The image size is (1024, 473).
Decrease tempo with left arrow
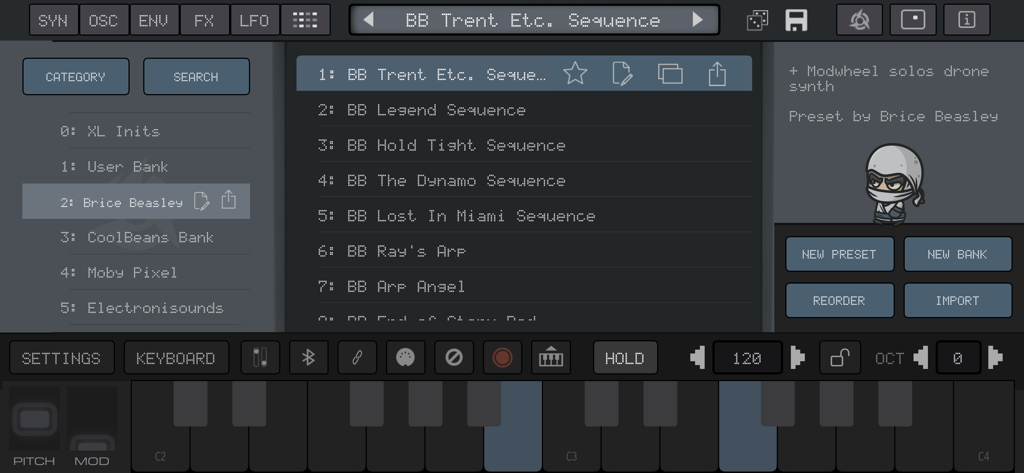[698, 358]
